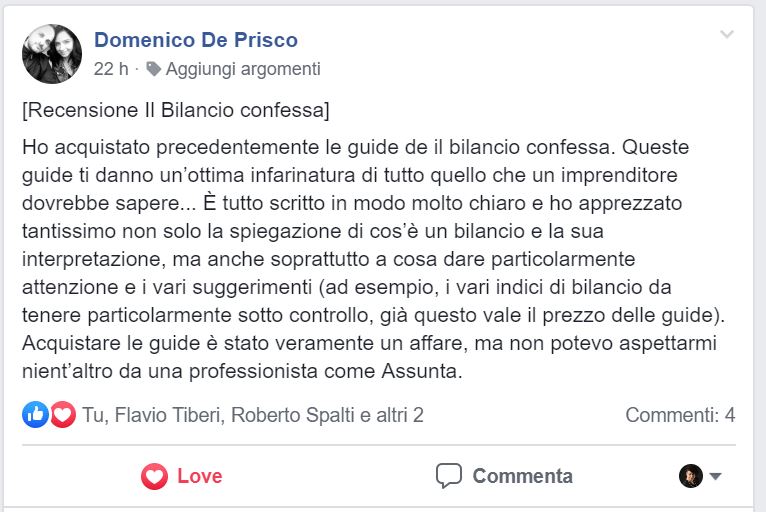
Task: Click the tag icon beside Aggiungi argomenti
Action: pos(153,69)
